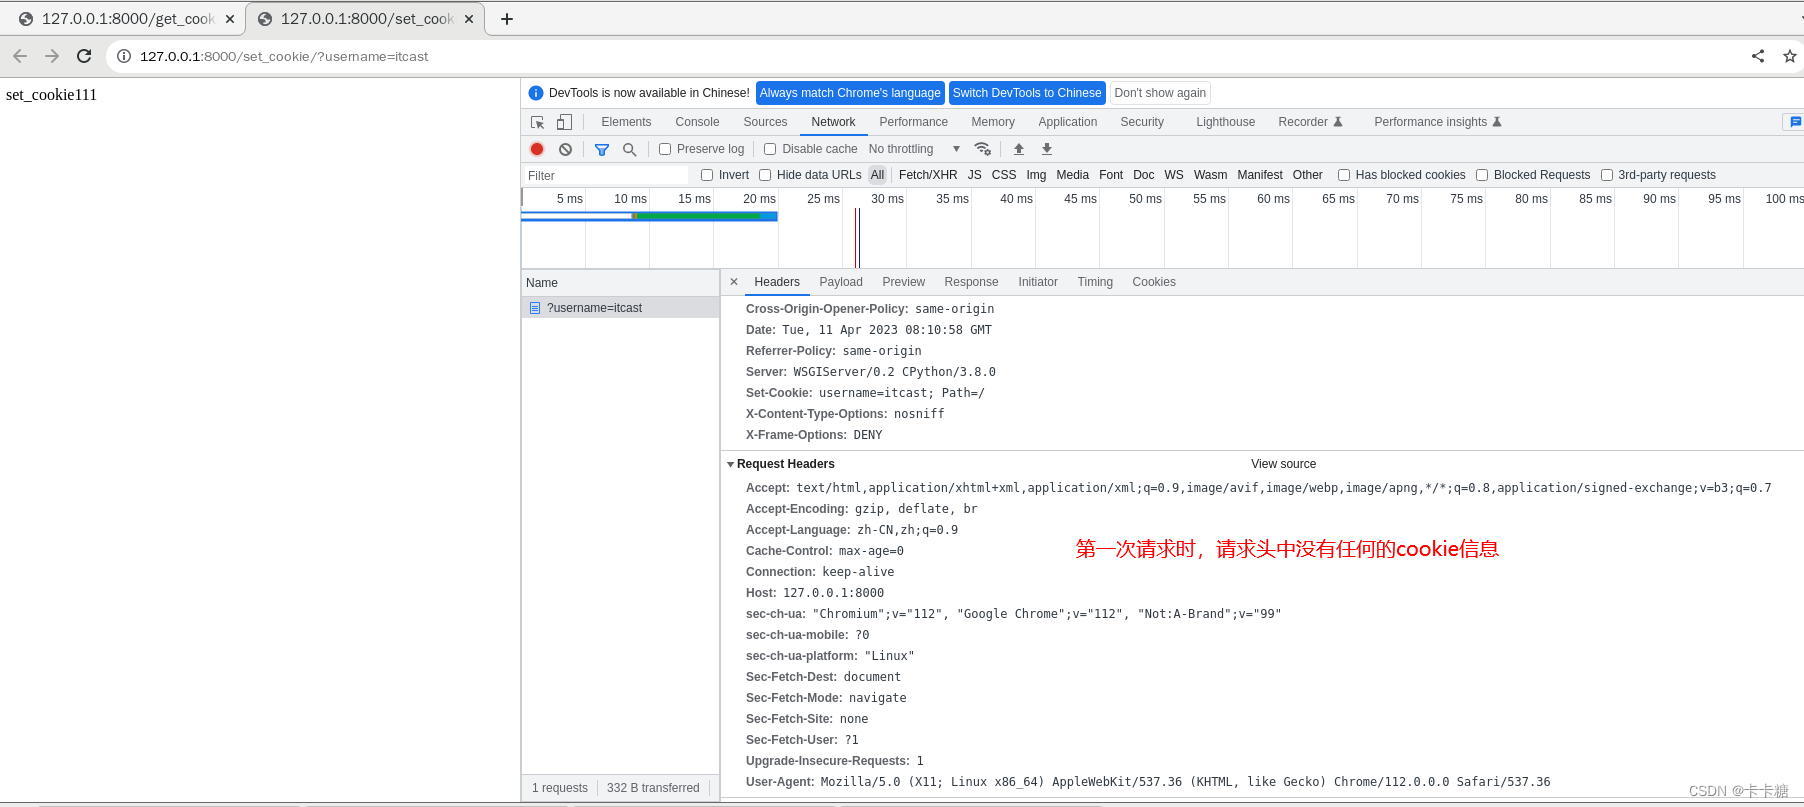This screenshot has height=807, width=1804.
Task: Click Always match Chrome's language button
Action: 850,93
